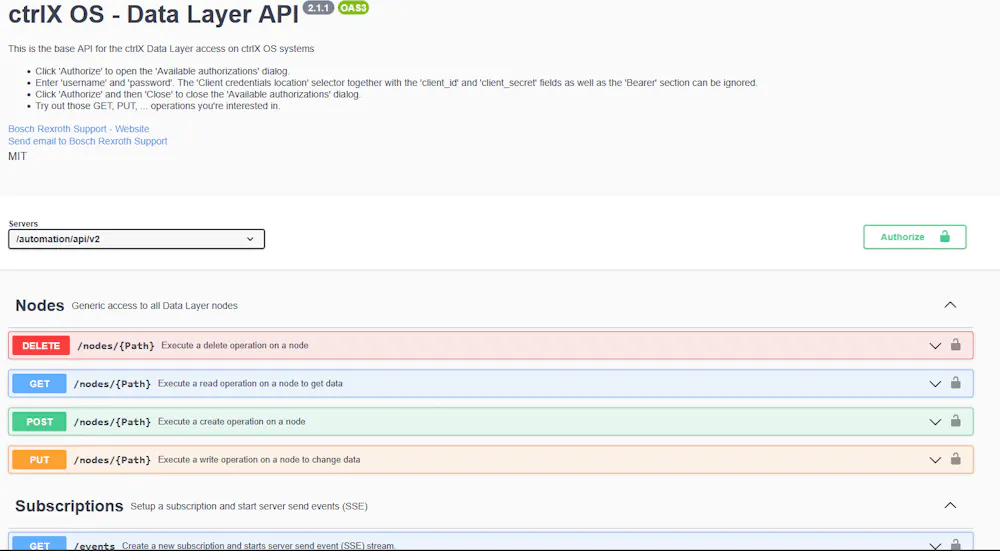Expand POST /nodes/{Path} with its chevron

coord(935,422)
